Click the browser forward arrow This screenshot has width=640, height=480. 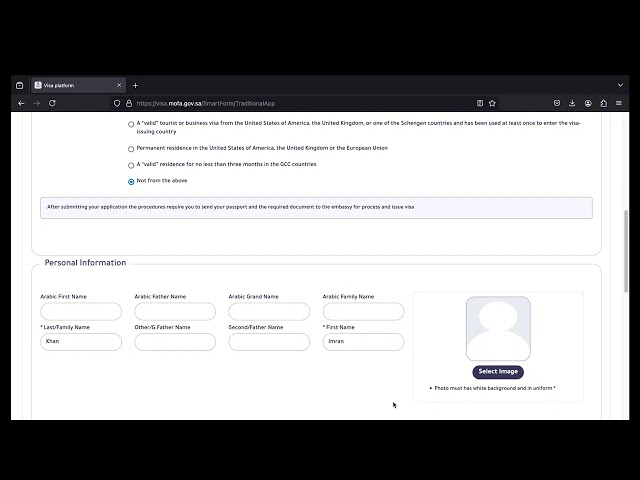(x=37, y=103)
